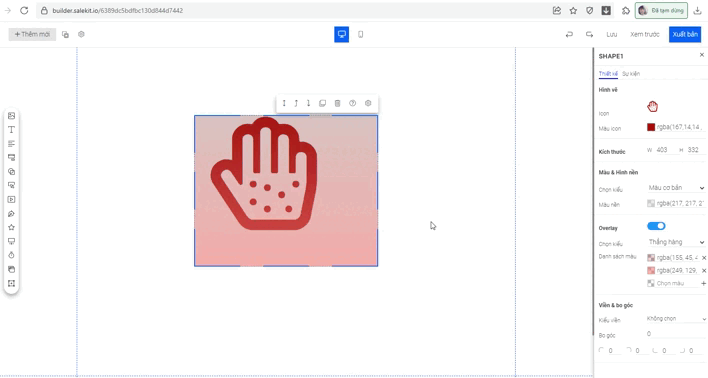Viewport: 708px width, 378px height.
Task: Click the Undo arrow icon
Action: (569, 34)
